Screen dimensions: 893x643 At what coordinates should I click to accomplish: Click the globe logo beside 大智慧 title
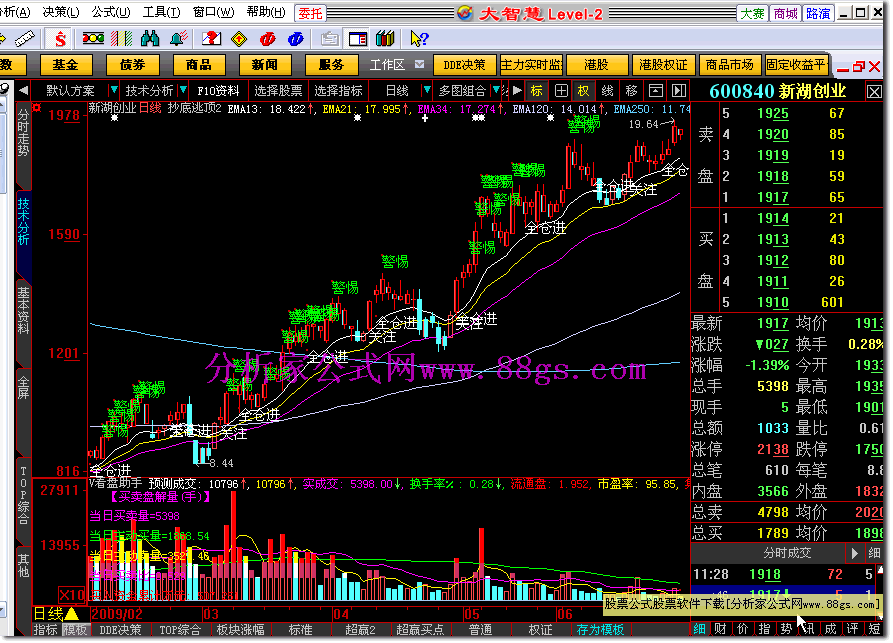pos(465,13)
